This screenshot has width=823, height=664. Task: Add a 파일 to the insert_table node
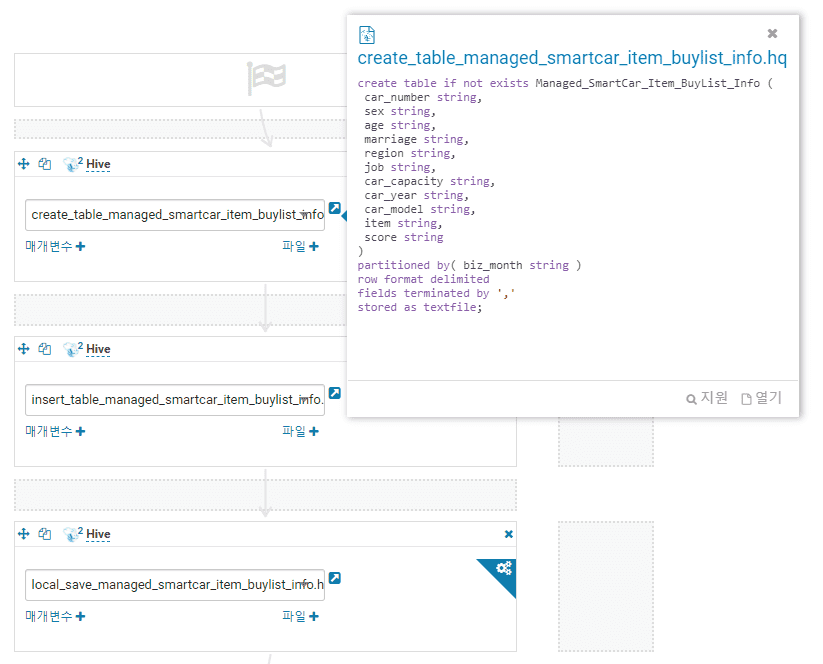[300, 431]
